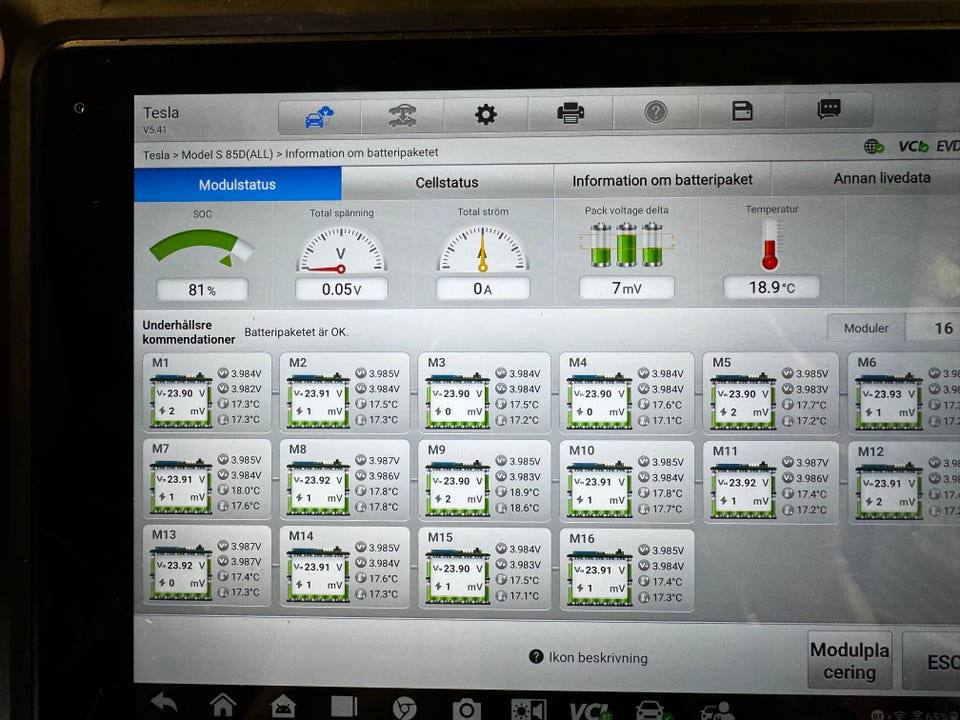
Task: Open the camera screenshot icon
Action: [466, 709]
